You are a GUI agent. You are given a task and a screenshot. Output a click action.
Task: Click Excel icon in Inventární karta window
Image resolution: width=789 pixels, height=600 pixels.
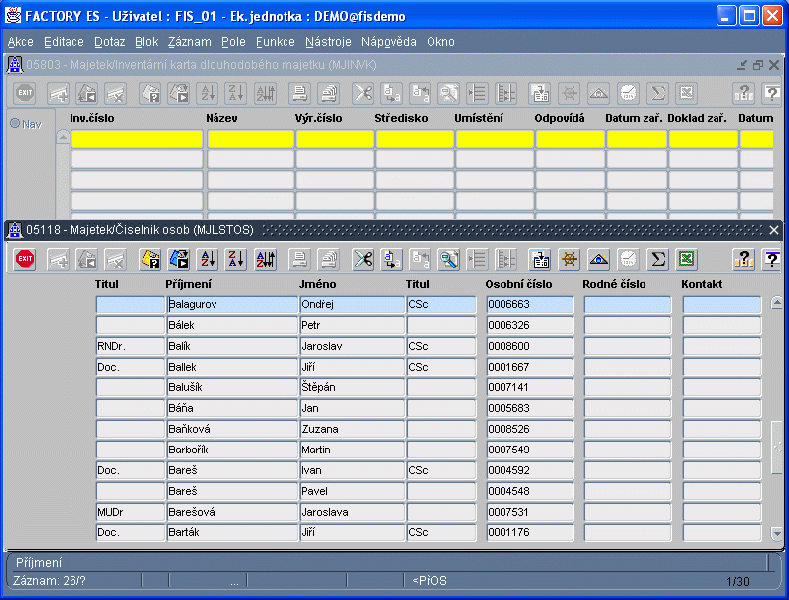(687, 93)
